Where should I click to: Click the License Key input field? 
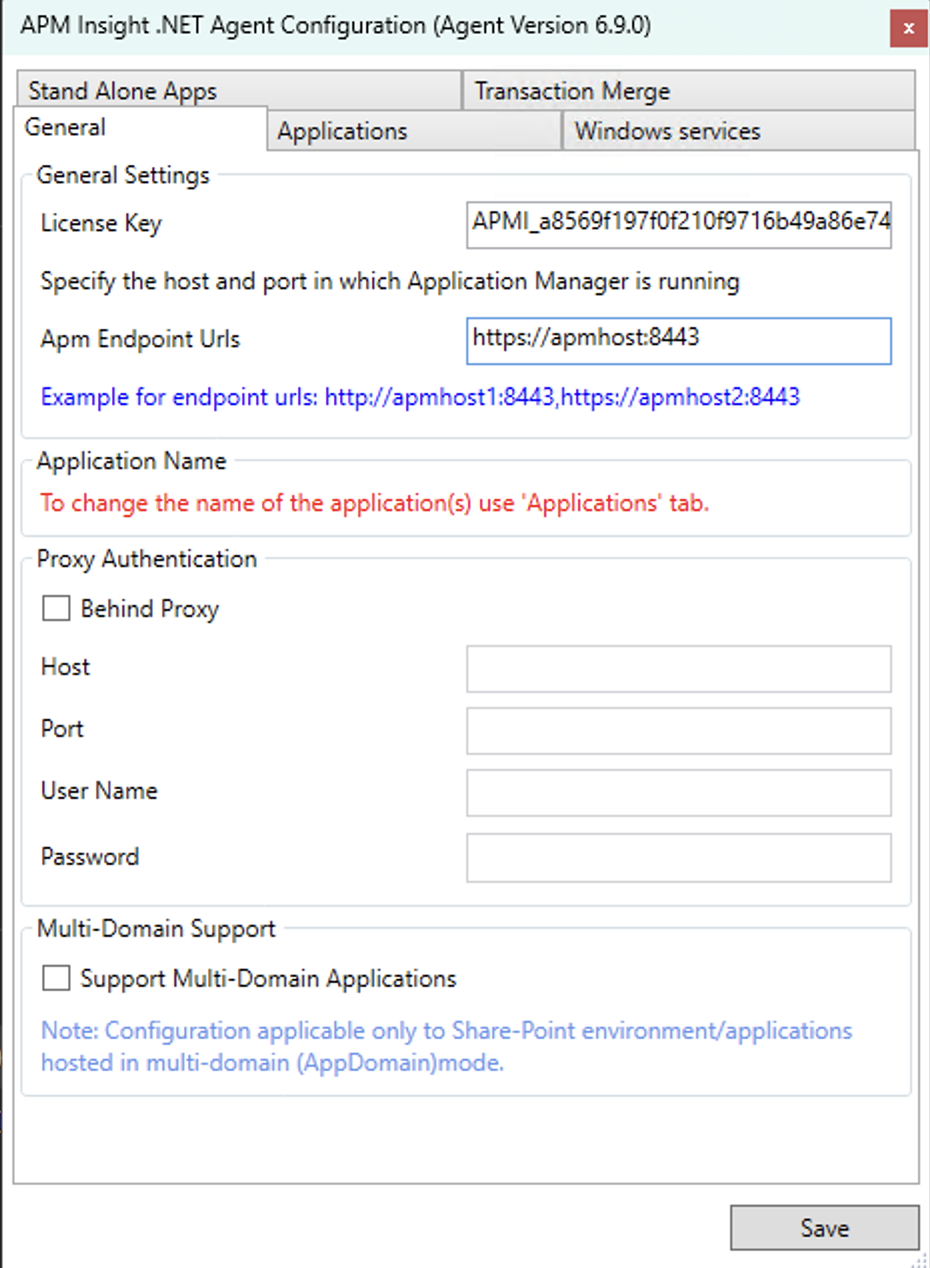pyautogui.click(x=678, y=223)
